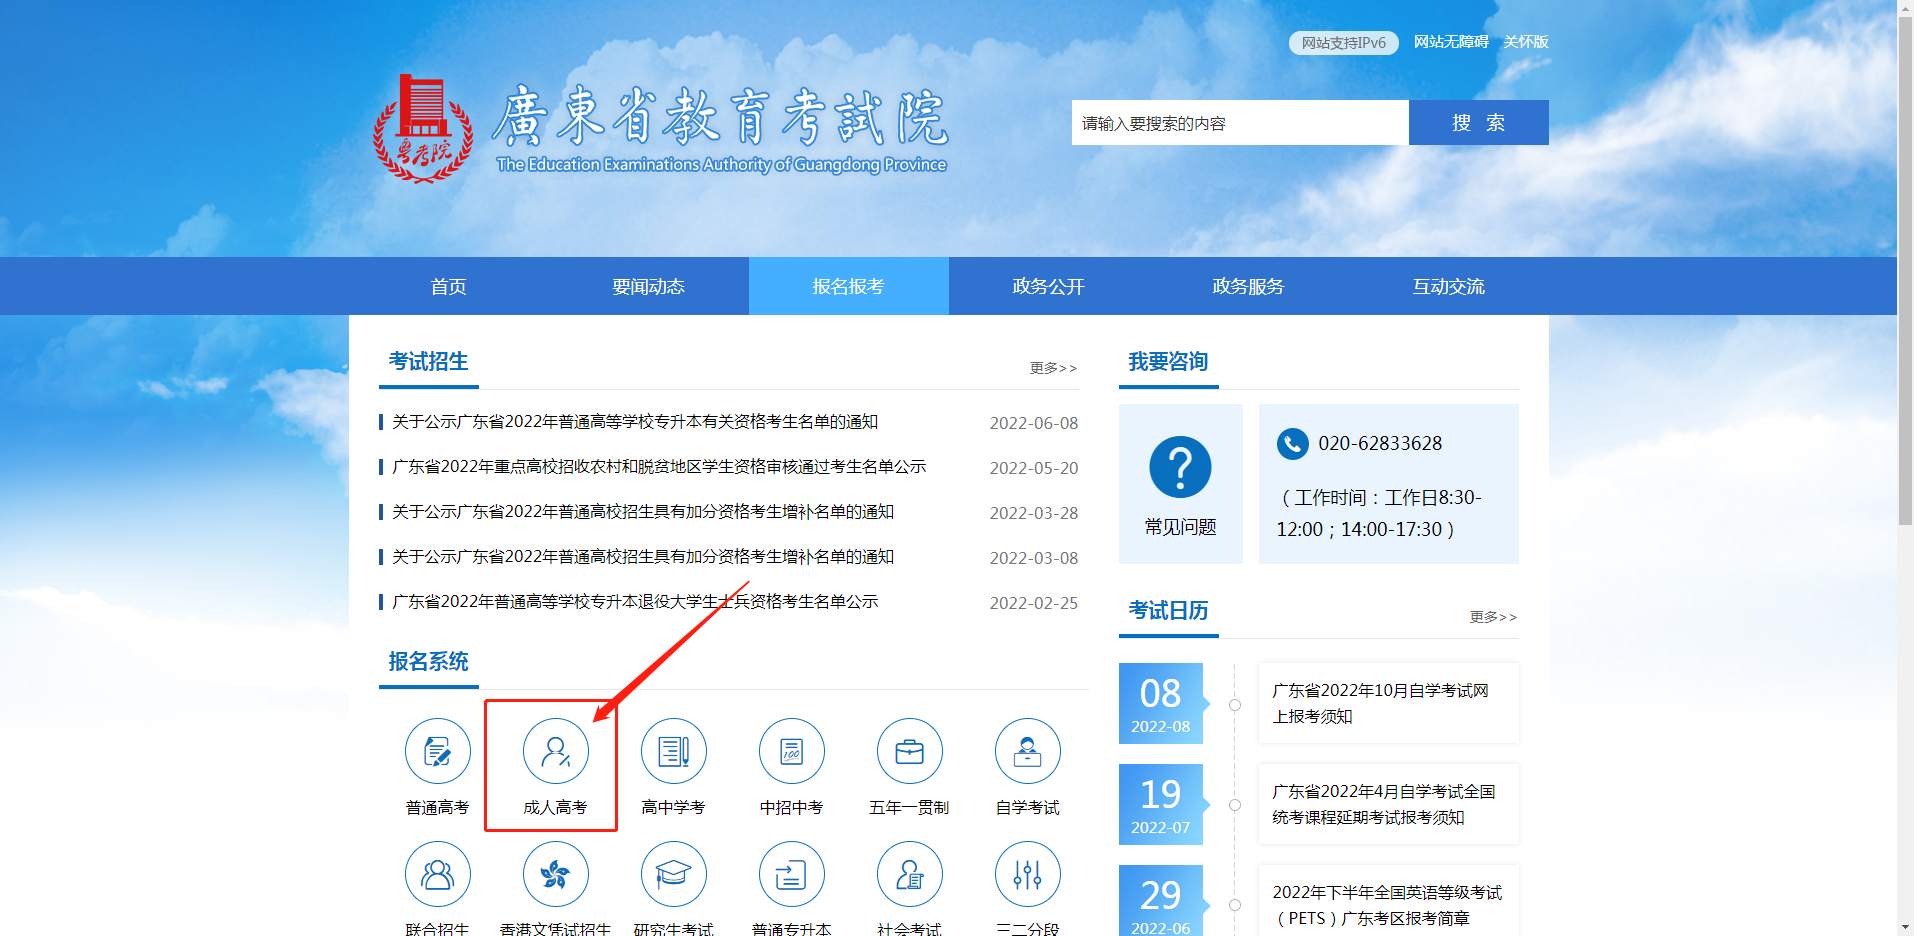1914x936 pixels.
Task: Click the 29 2022-06 date tile
Action: pyautogui.click(x=1160, y=901)
